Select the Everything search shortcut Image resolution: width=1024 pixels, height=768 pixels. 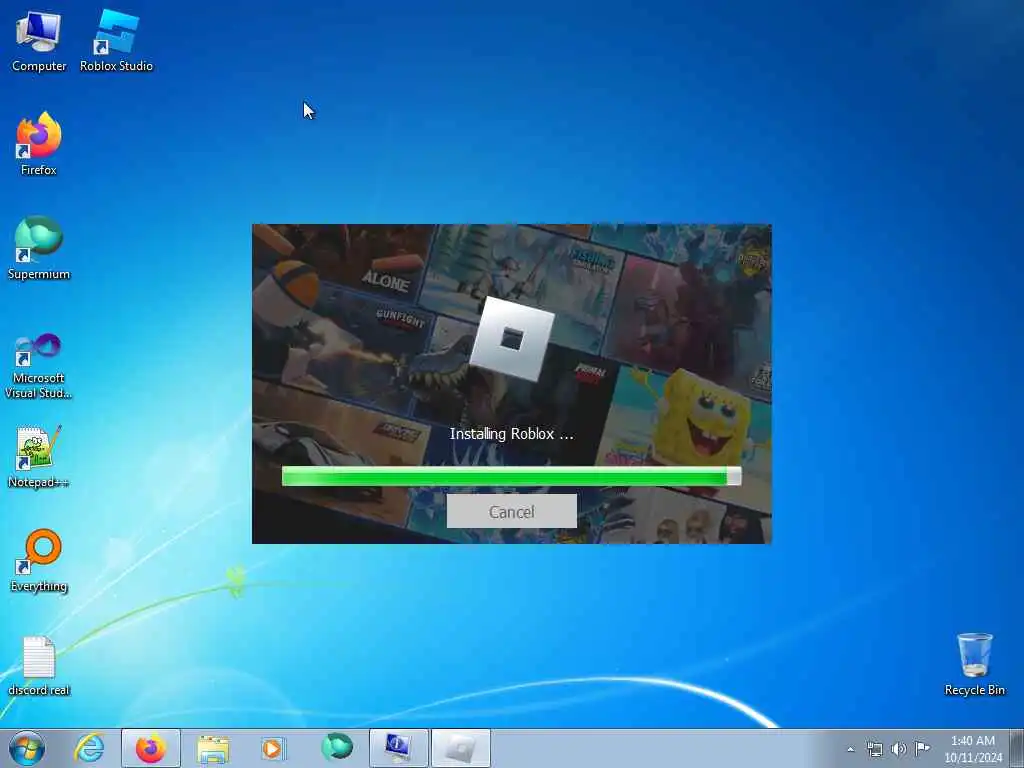point(39,561)
